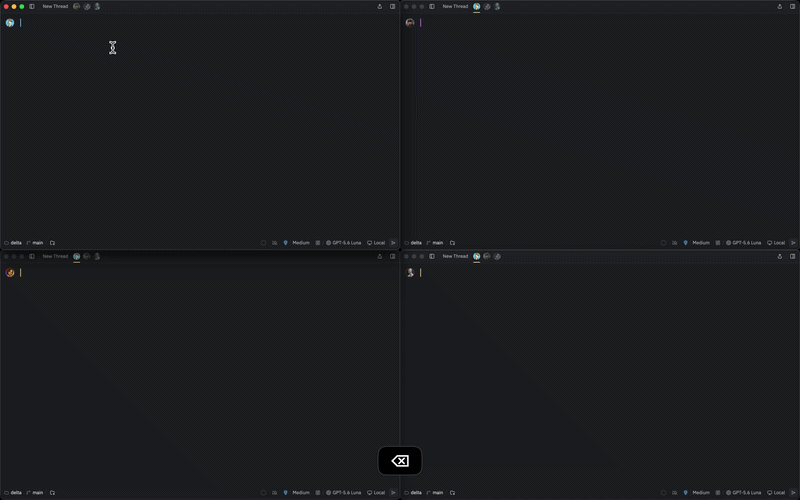Click the worktree icon beside main in the bottom-left window
800x500 pixels.
tap(52, 493)
